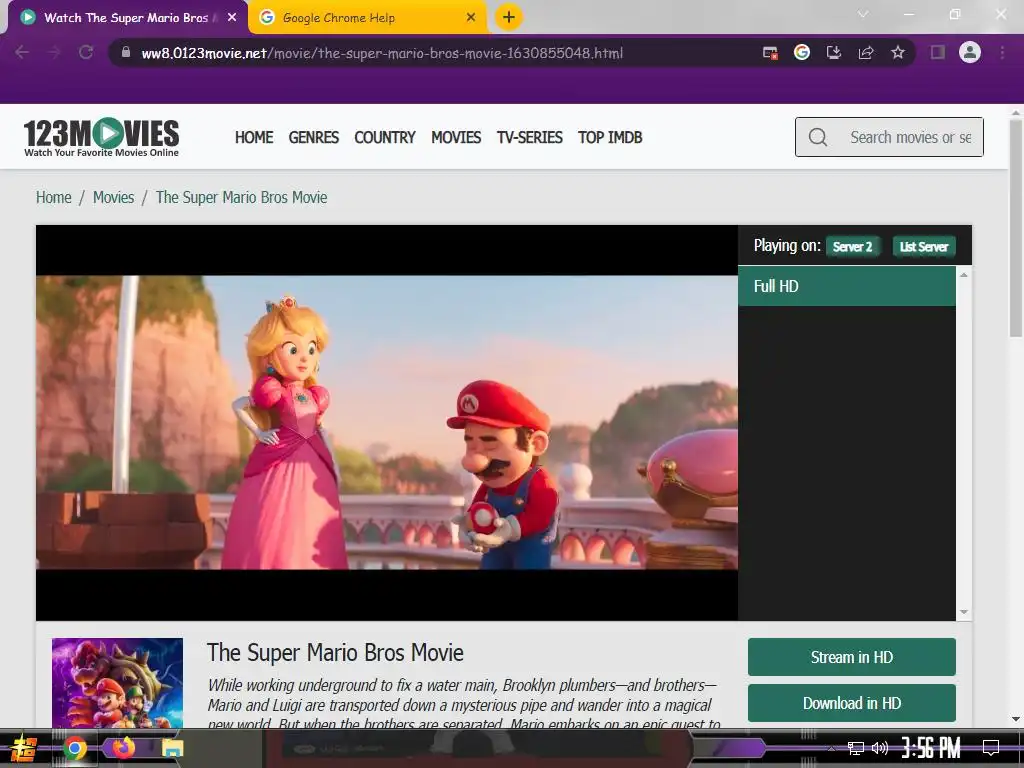
Task: Open the browser side panel icon
Action: pos(938,52)
